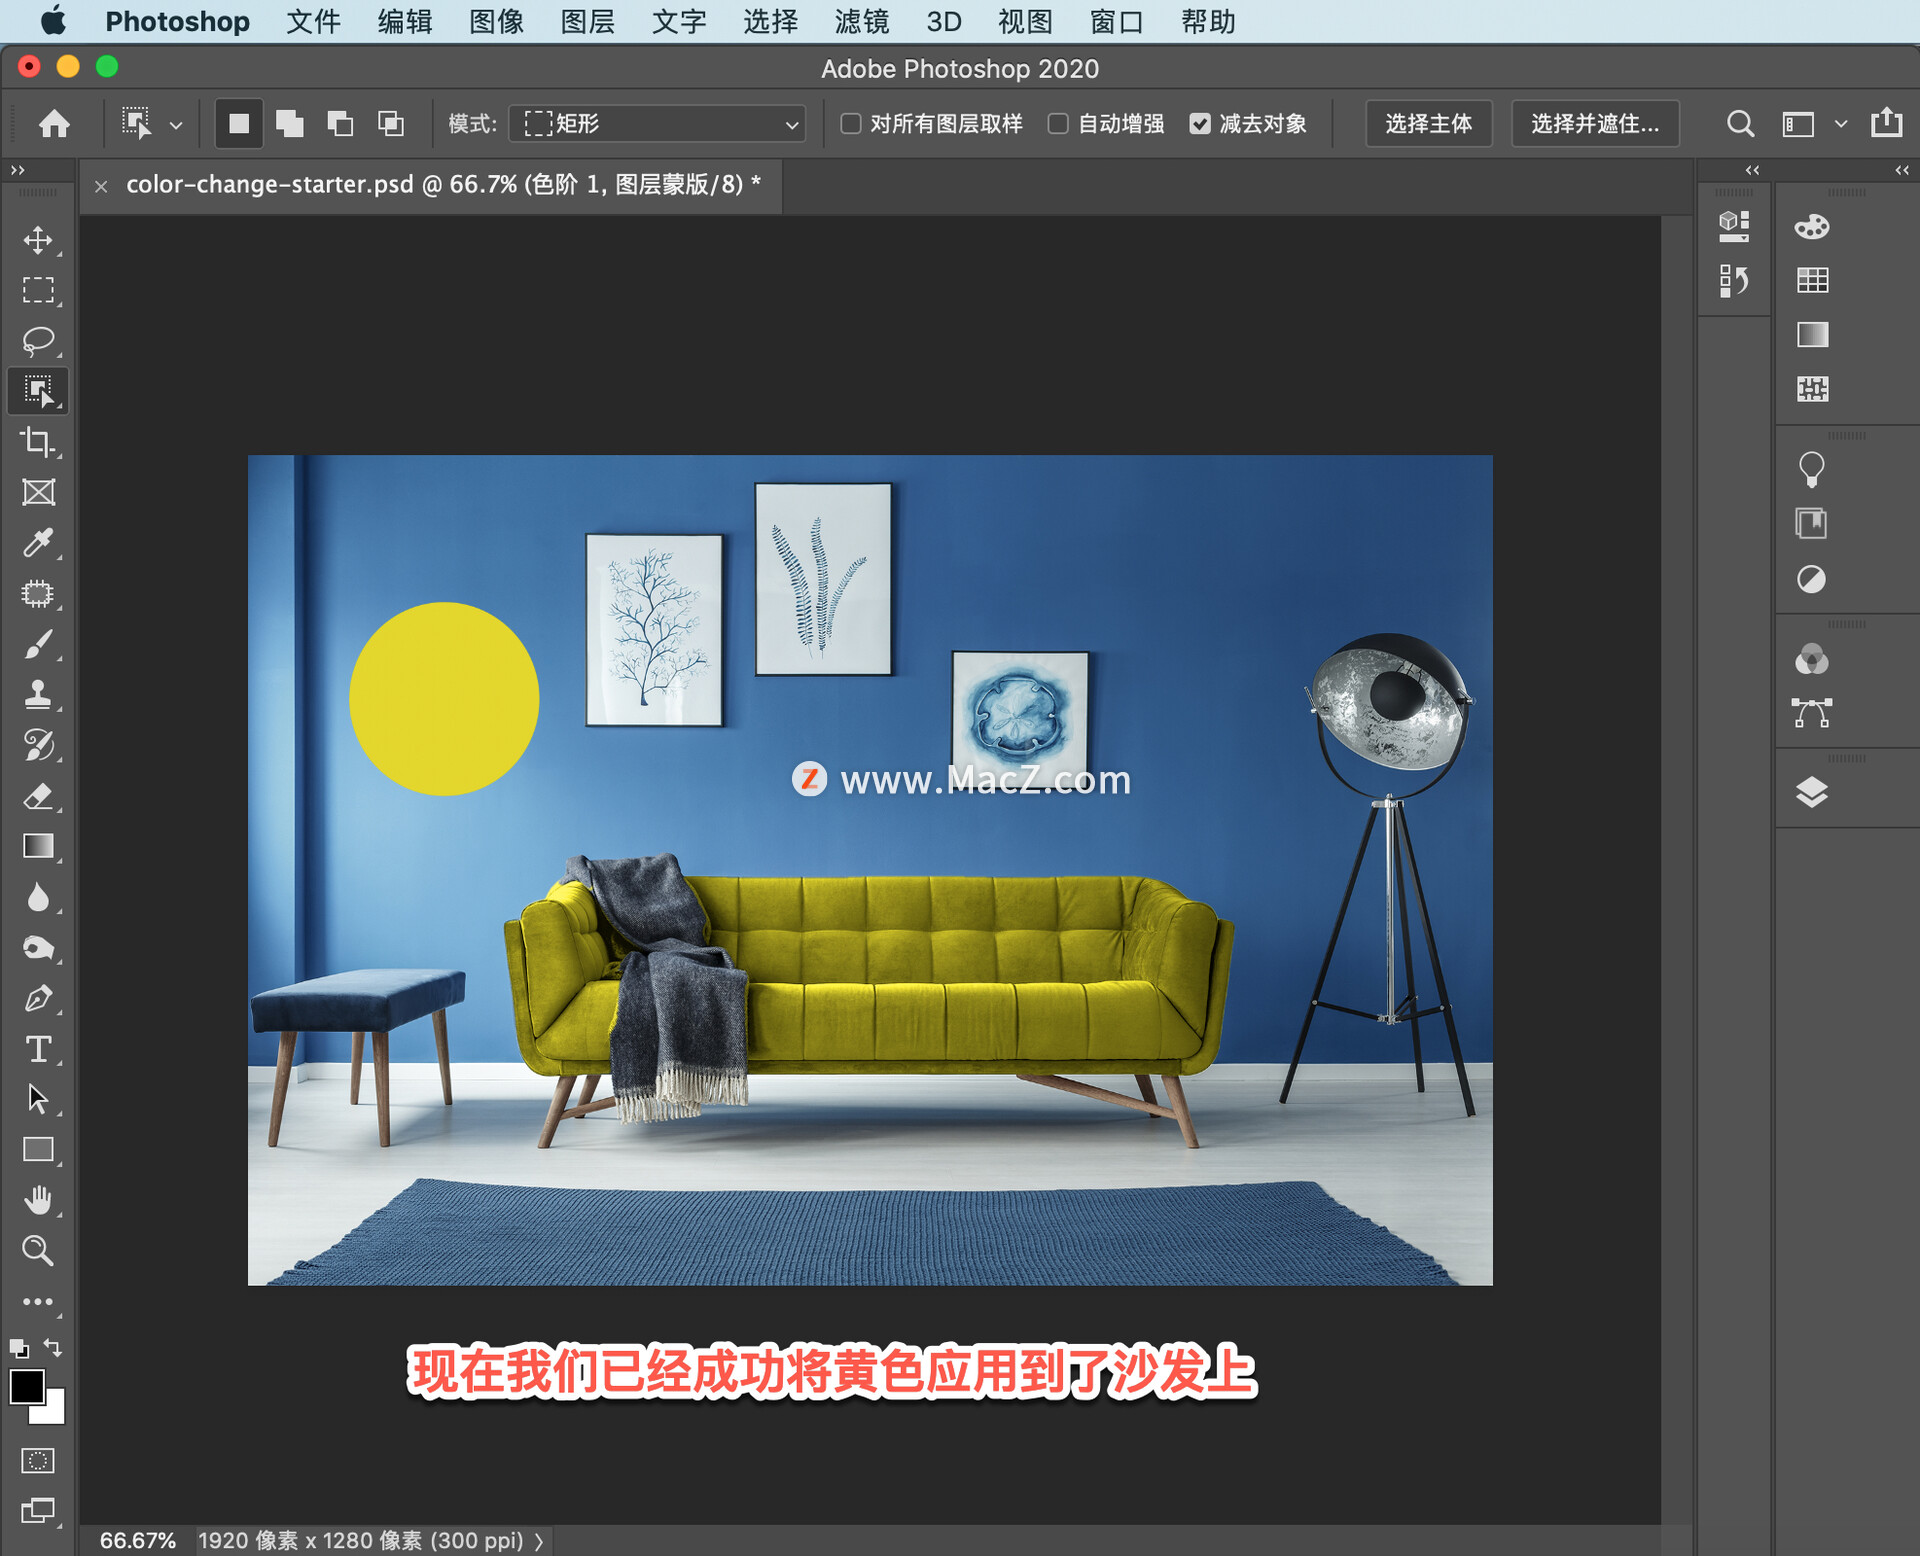
Task: Select the Spot Healing Brush tool
Action: 38,594
